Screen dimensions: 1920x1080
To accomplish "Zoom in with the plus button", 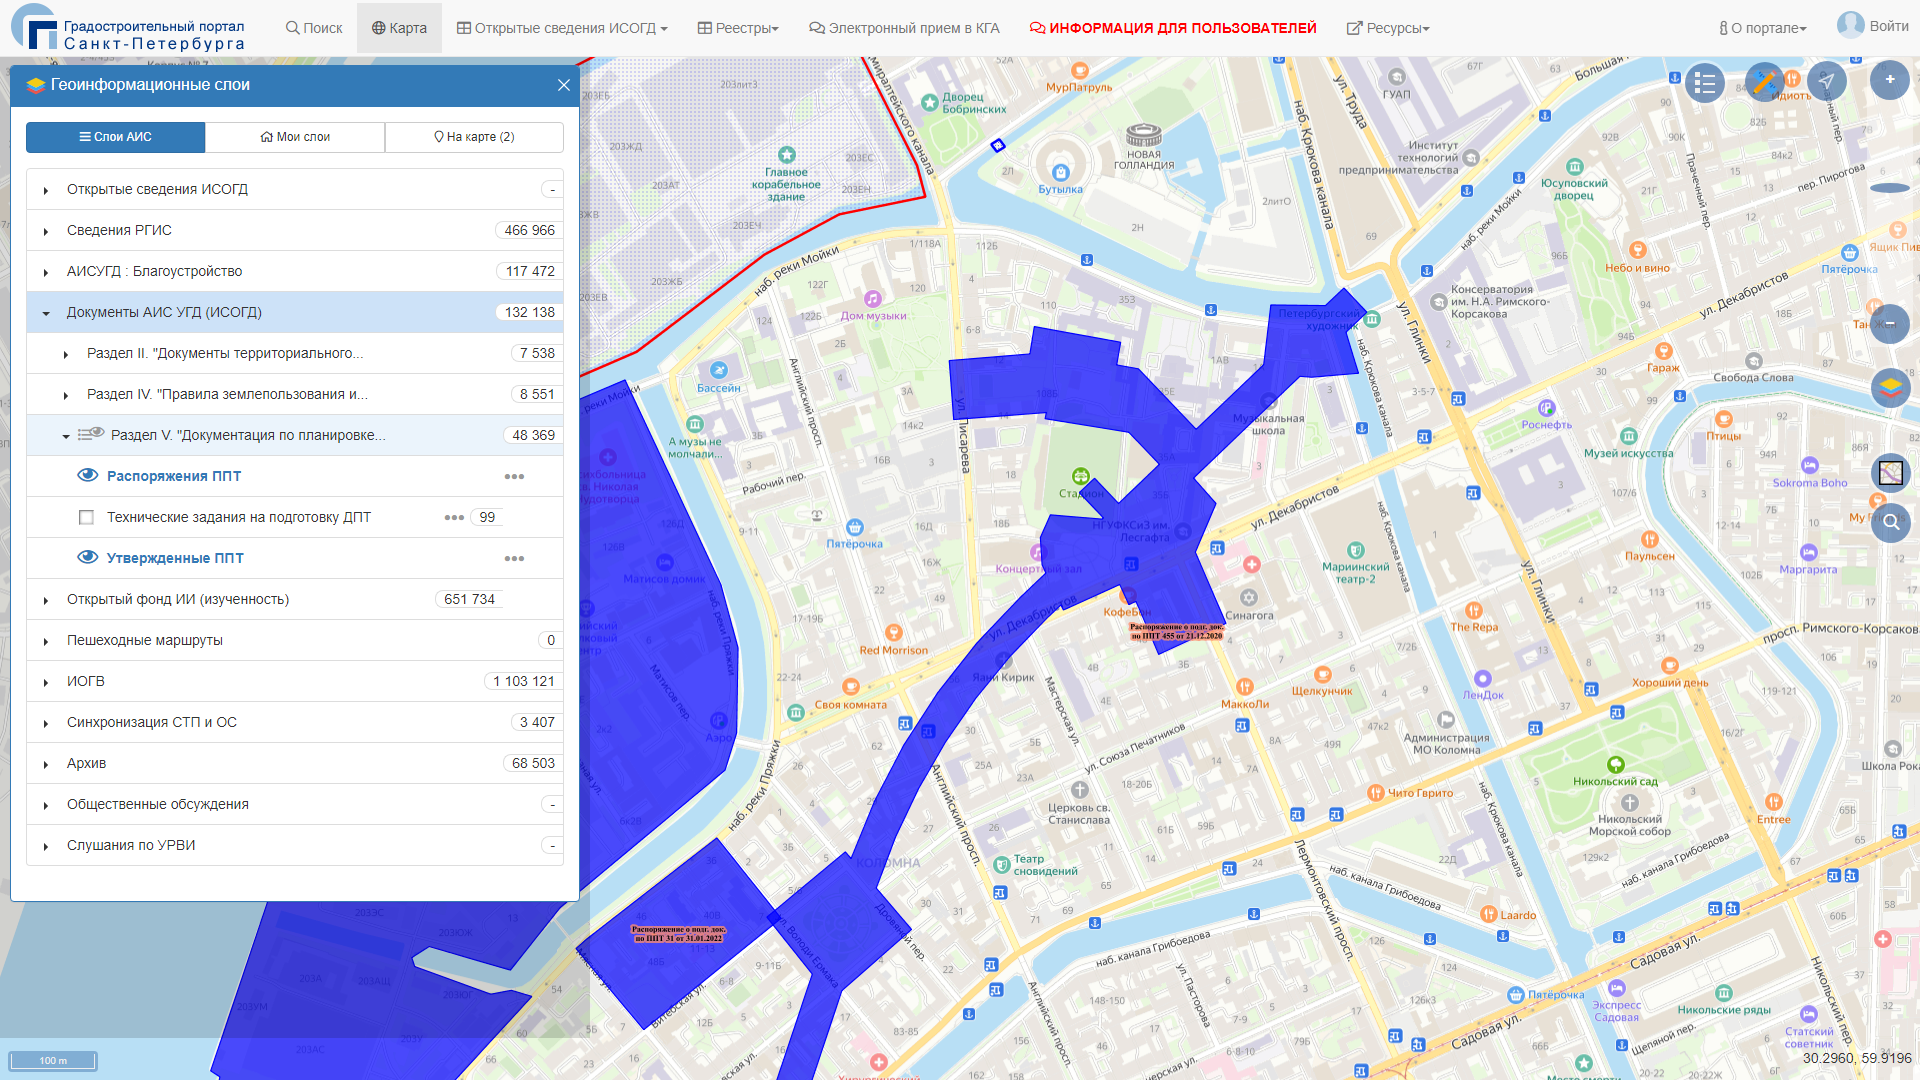I will [x=1889, y=80].
